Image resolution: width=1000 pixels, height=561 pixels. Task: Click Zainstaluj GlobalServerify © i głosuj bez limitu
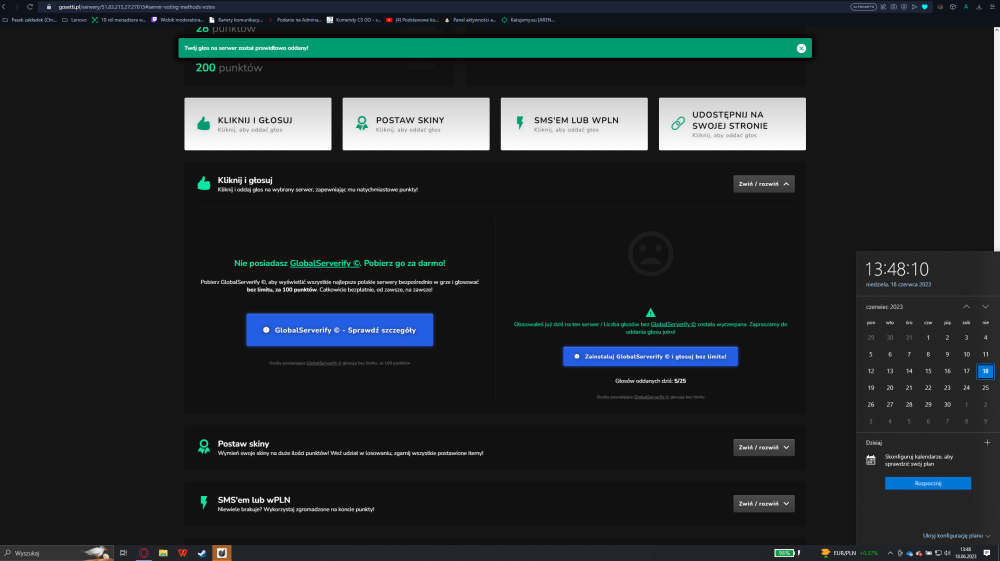[650, 356]
